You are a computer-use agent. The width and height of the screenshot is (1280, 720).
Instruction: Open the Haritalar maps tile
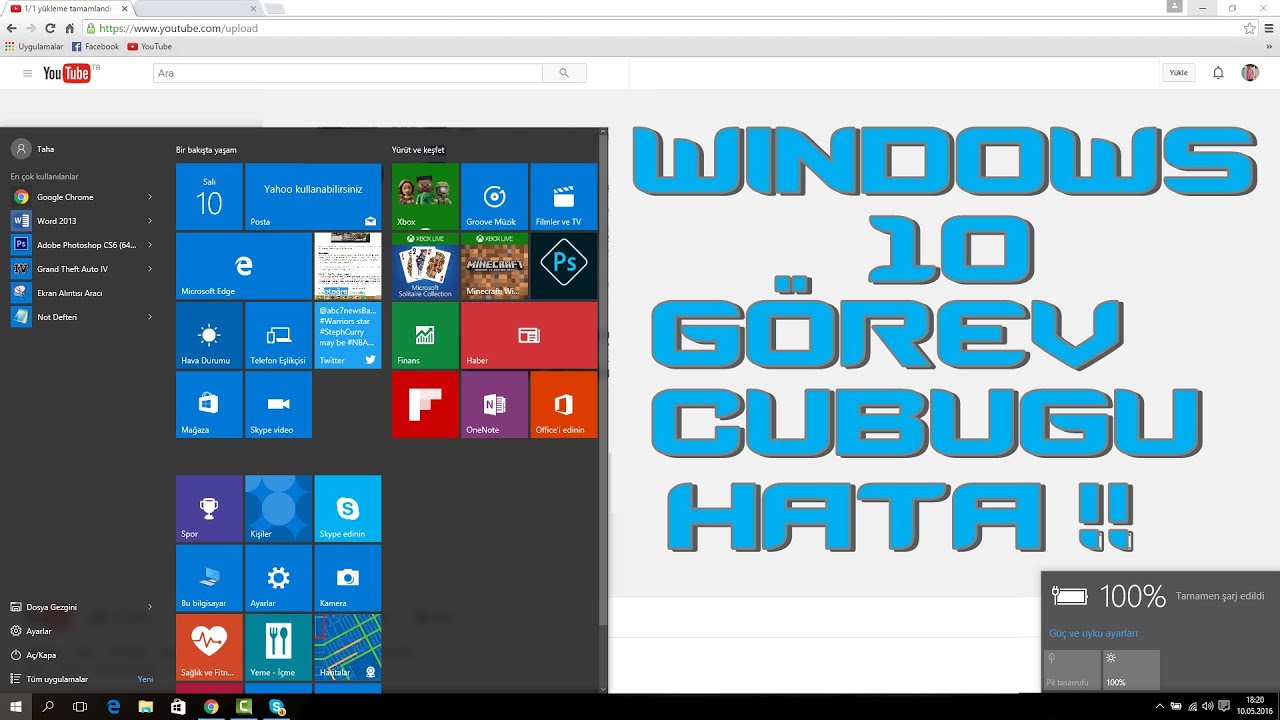(x=348, y=647)
